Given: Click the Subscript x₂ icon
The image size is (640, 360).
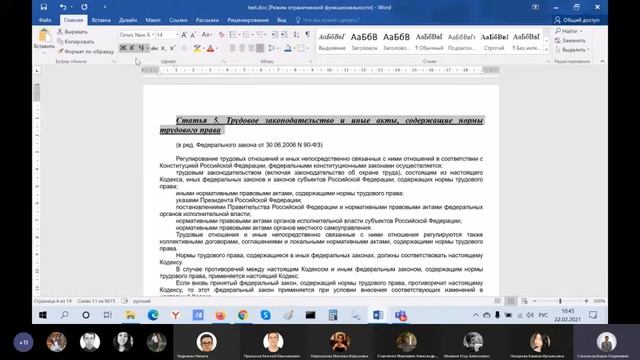Looking at the screenshot, I should (x=163, y=48).
